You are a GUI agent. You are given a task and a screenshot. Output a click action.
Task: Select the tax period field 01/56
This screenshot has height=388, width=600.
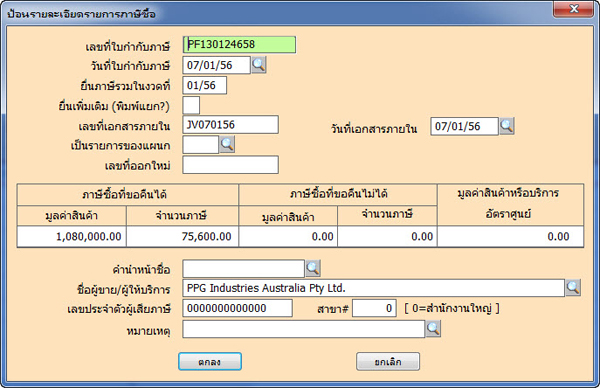[205, 85]
